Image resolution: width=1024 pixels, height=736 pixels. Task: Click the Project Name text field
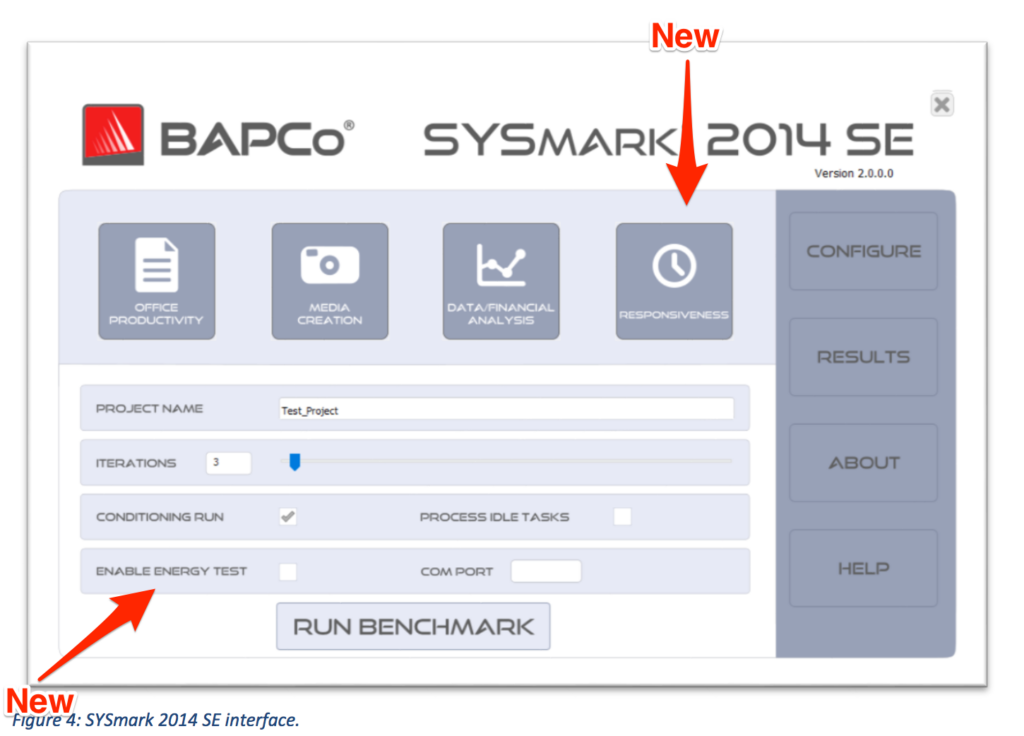507,409
